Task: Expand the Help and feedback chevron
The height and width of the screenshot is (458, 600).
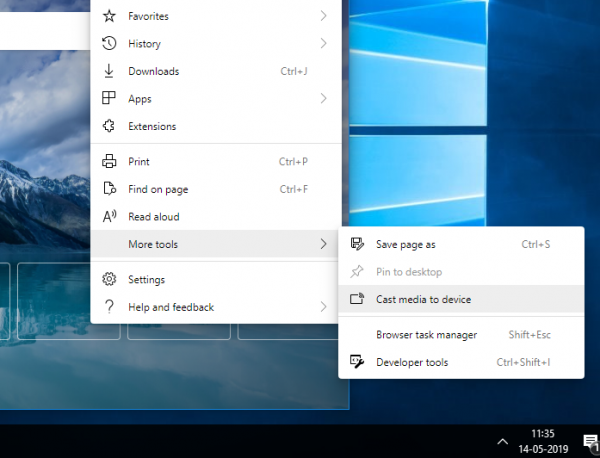Action: click(323, 307)
